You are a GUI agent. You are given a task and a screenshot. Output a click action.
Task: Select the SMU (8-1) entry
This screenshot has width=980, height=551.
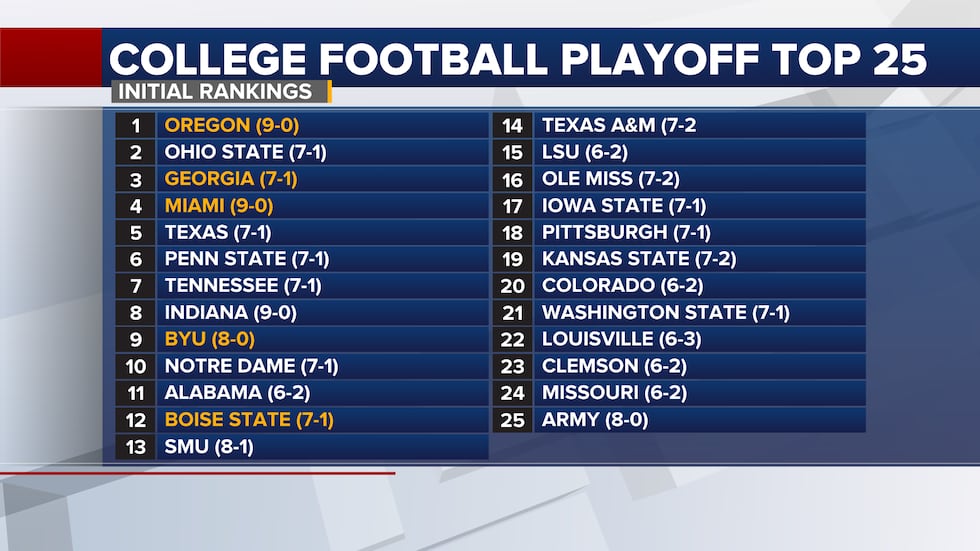click(302, 447)
